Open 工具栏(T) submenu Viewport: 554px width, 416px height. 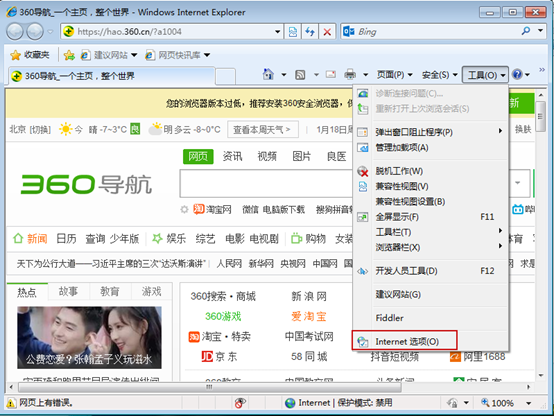pyautogui.click(x=430, y=232)
